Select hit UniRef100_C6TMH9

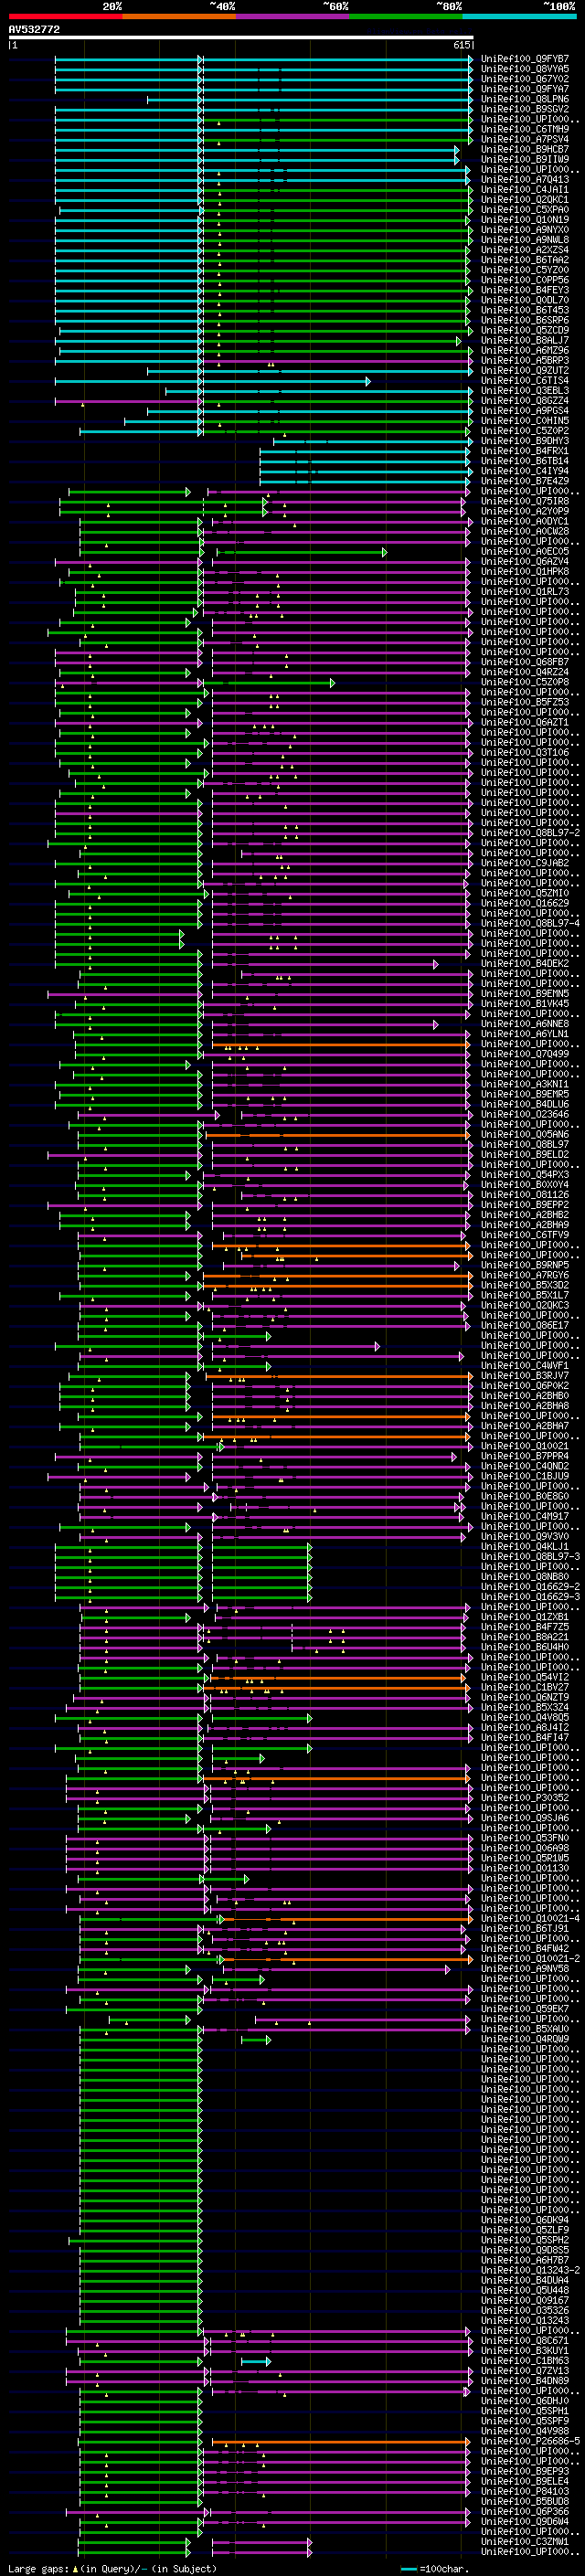click(525, 130)
